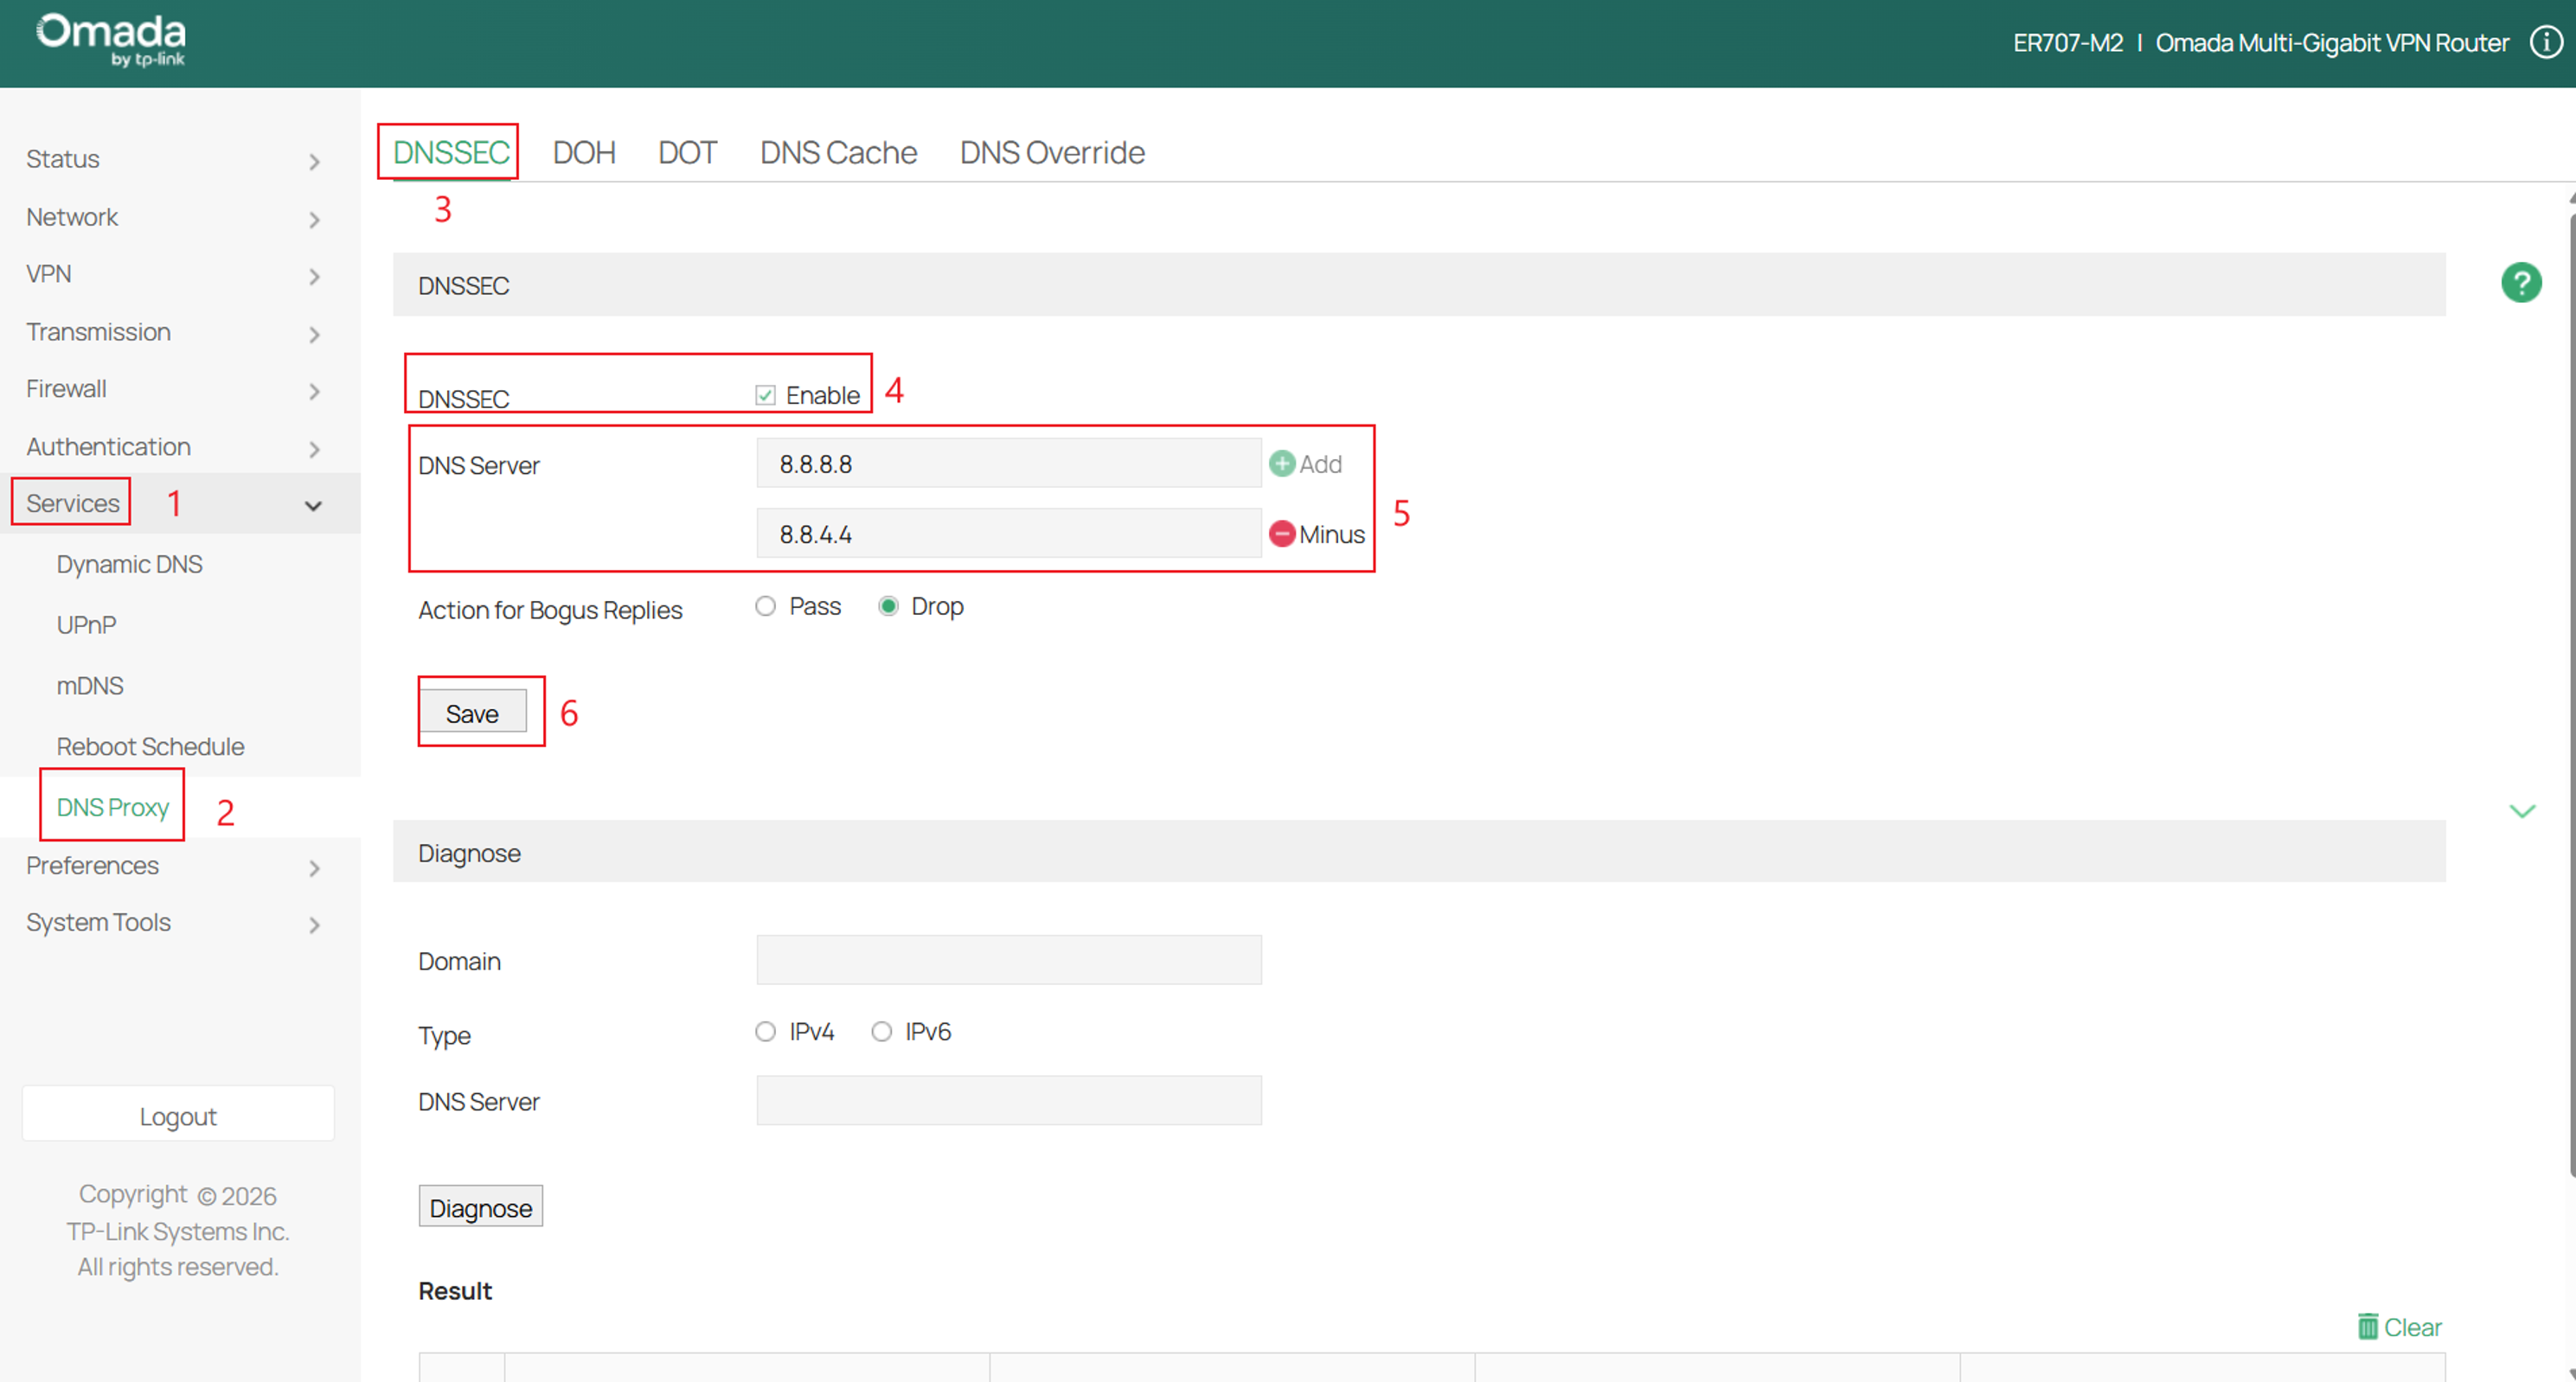Open DNS Proxy in the sidebar
This screenshot has width=2576, height=1382.
pos(112,808)
